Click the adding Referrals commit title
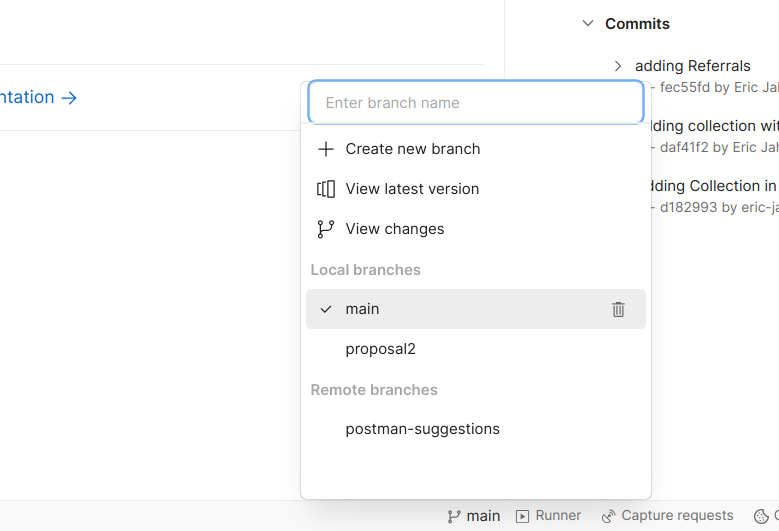This screenshot has height=531, width=779. (692, 66)
